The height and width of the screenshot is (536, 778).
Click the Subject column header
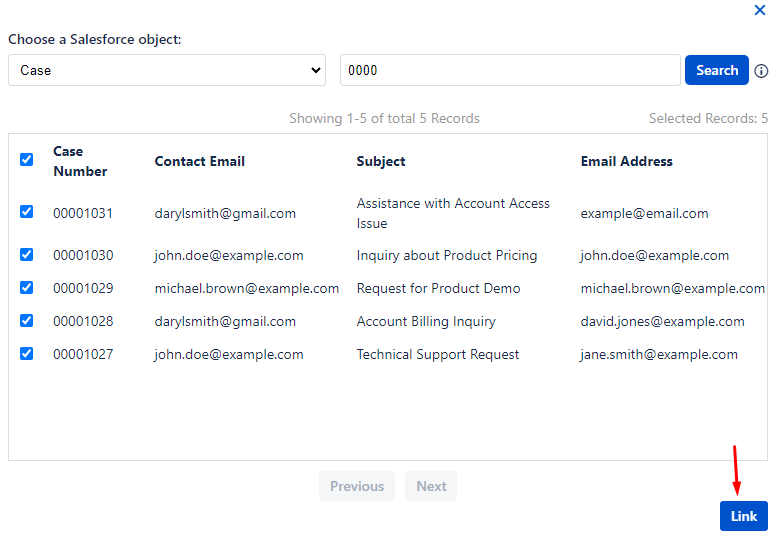click(x=381, y=161)
